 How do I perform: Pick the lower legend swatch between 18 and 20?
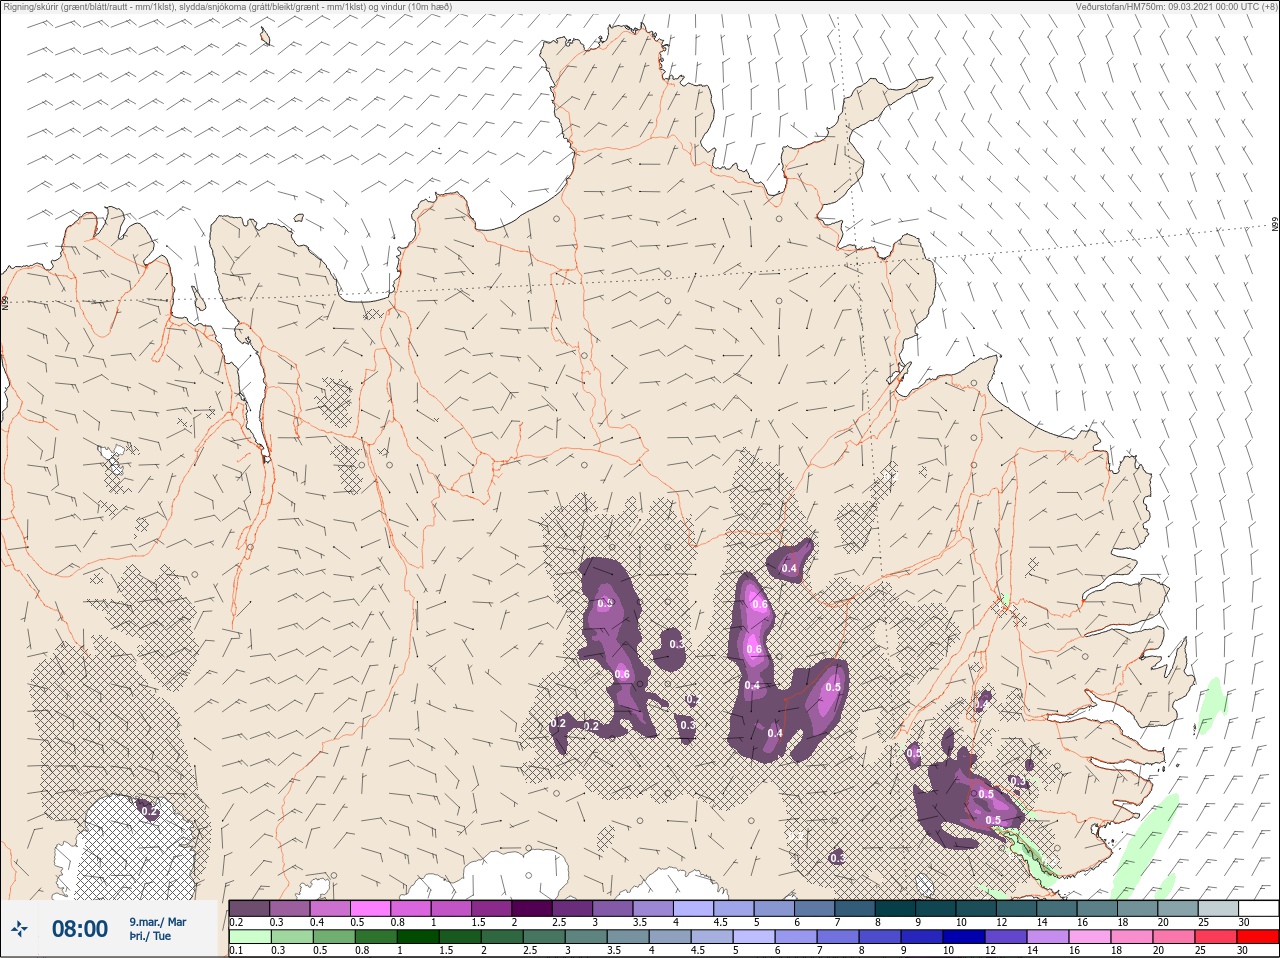pyautogui.click(x=1132, y=937)
